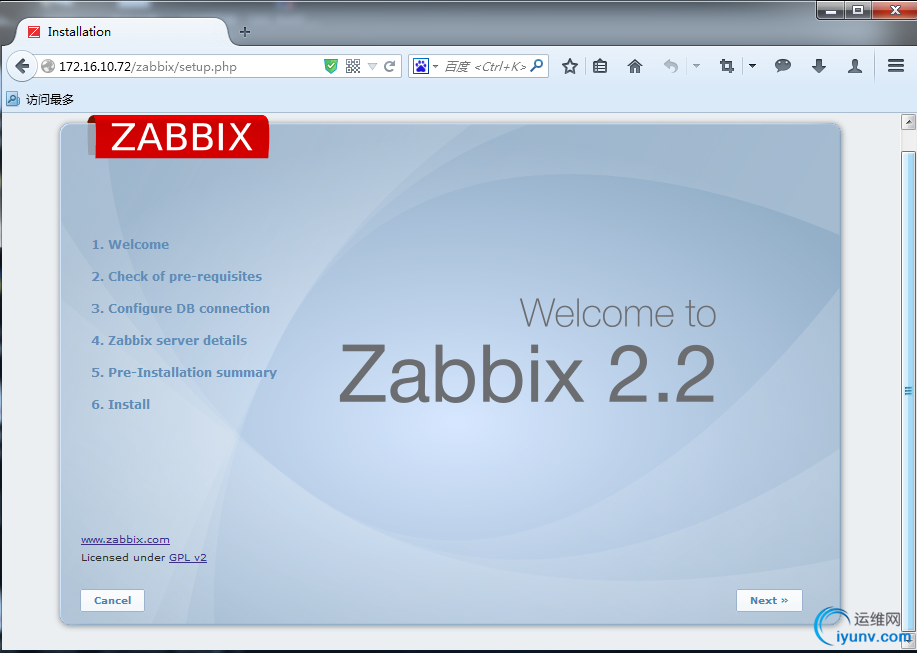Image resolution: width=917 pixels, height=653 pixels.
Task: Select step 2. Check of pre-requisites
Action: point(177,277)
